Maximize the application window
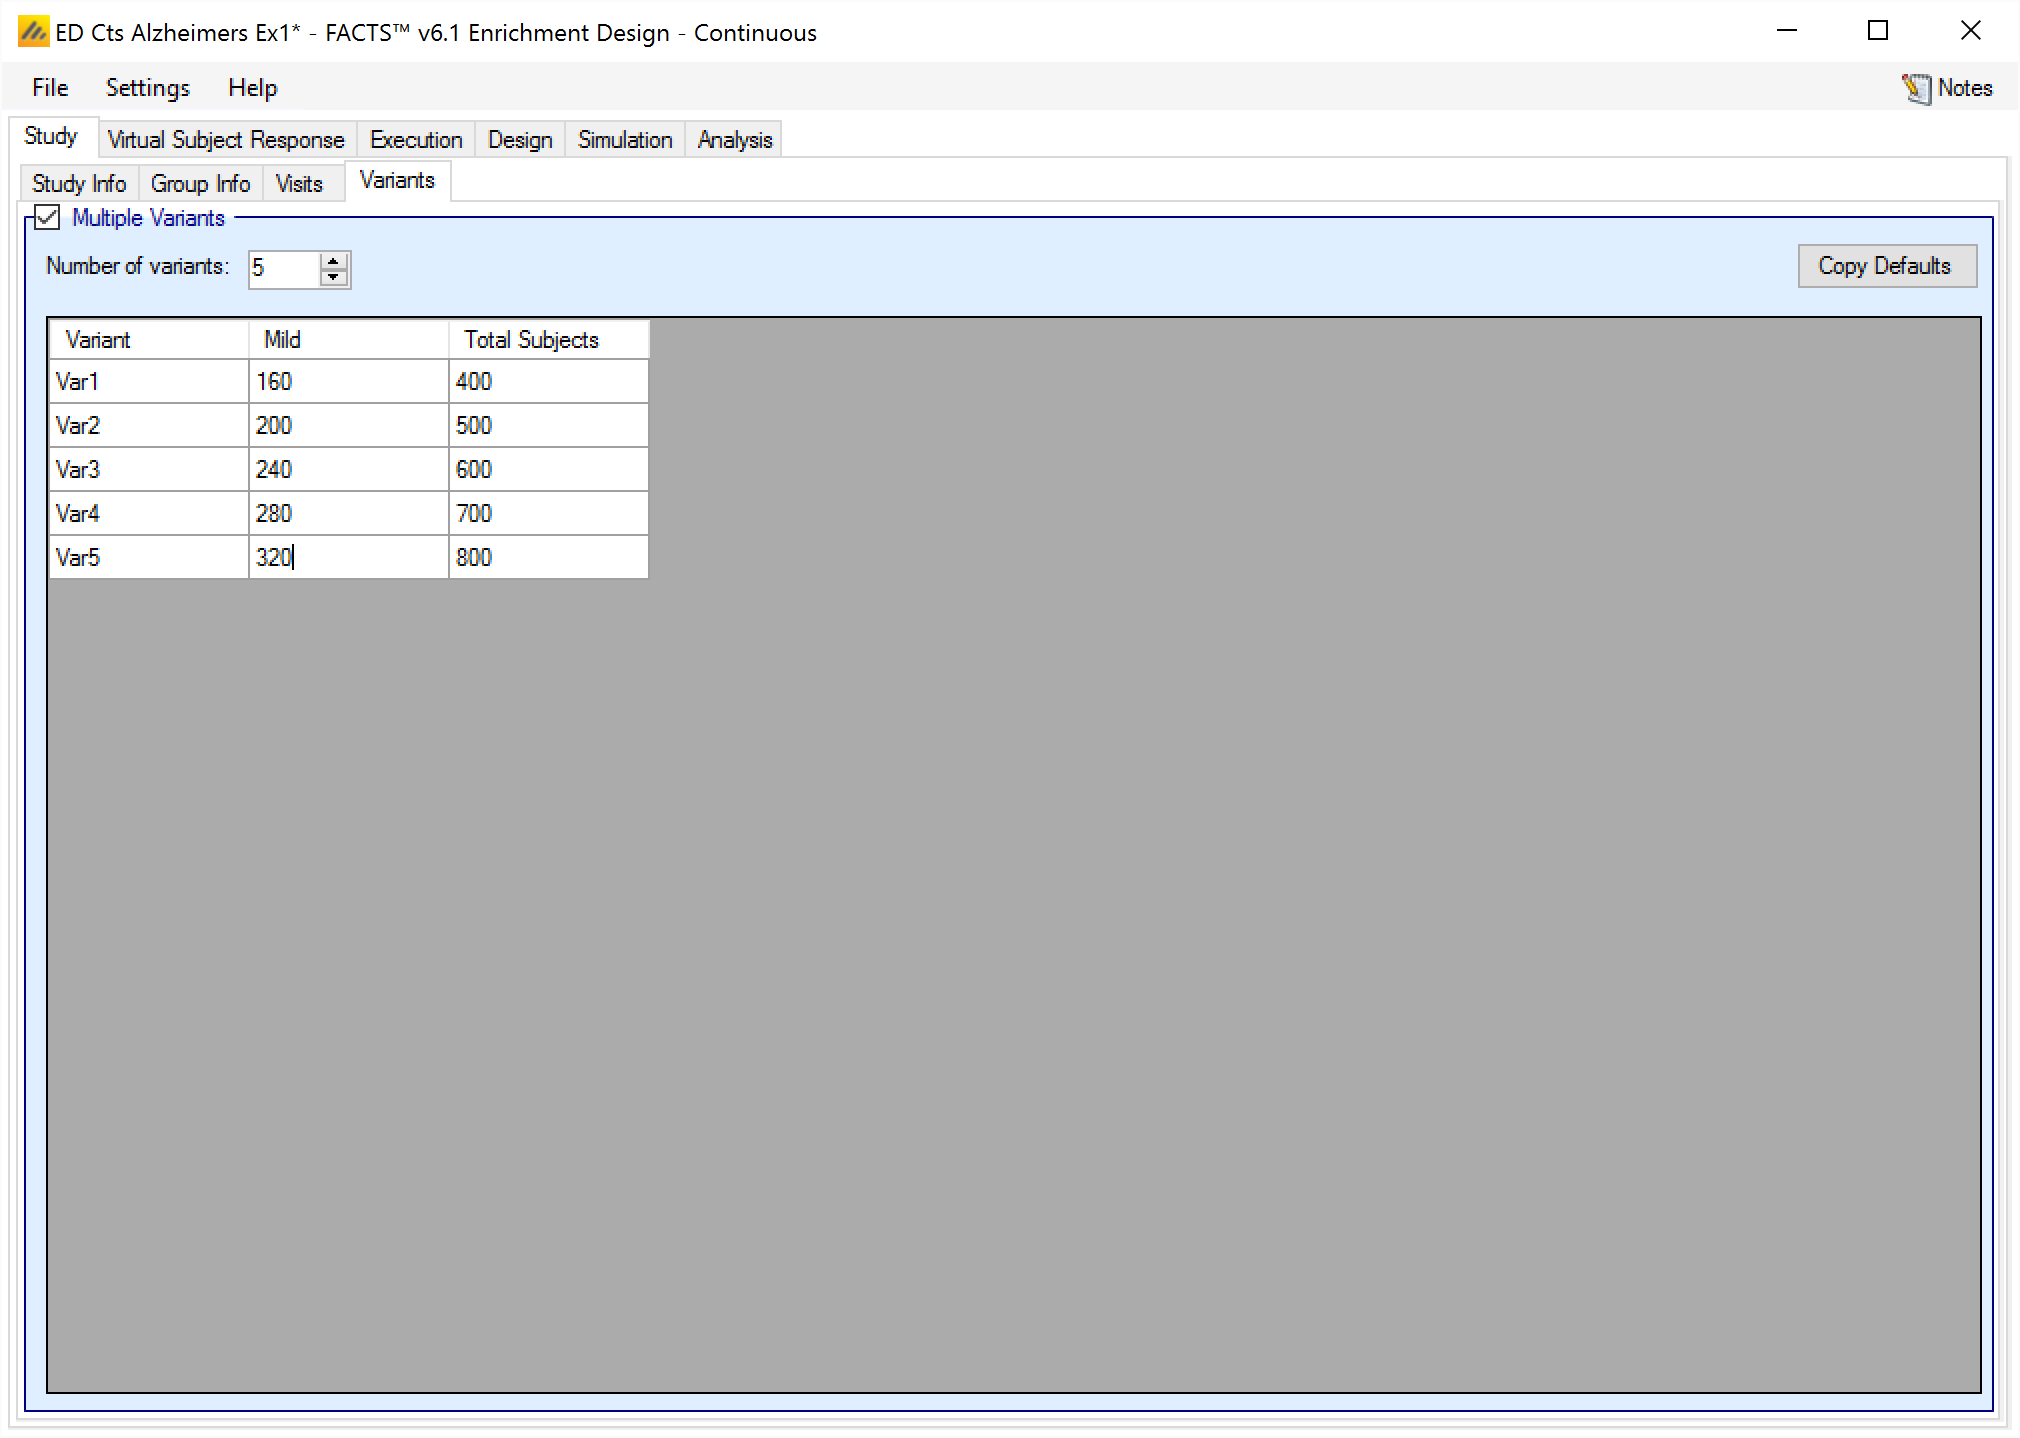Image resolution: width=2020 pixels, height=1438 pixels. tap(1878, 31)
